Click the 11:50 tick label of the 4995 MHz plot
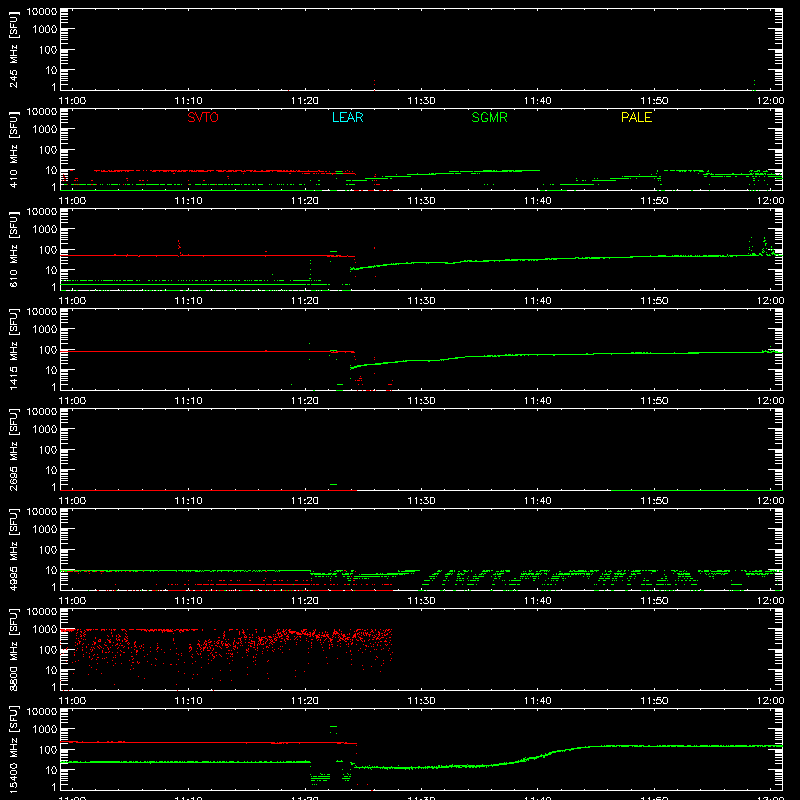 point(654,601)
